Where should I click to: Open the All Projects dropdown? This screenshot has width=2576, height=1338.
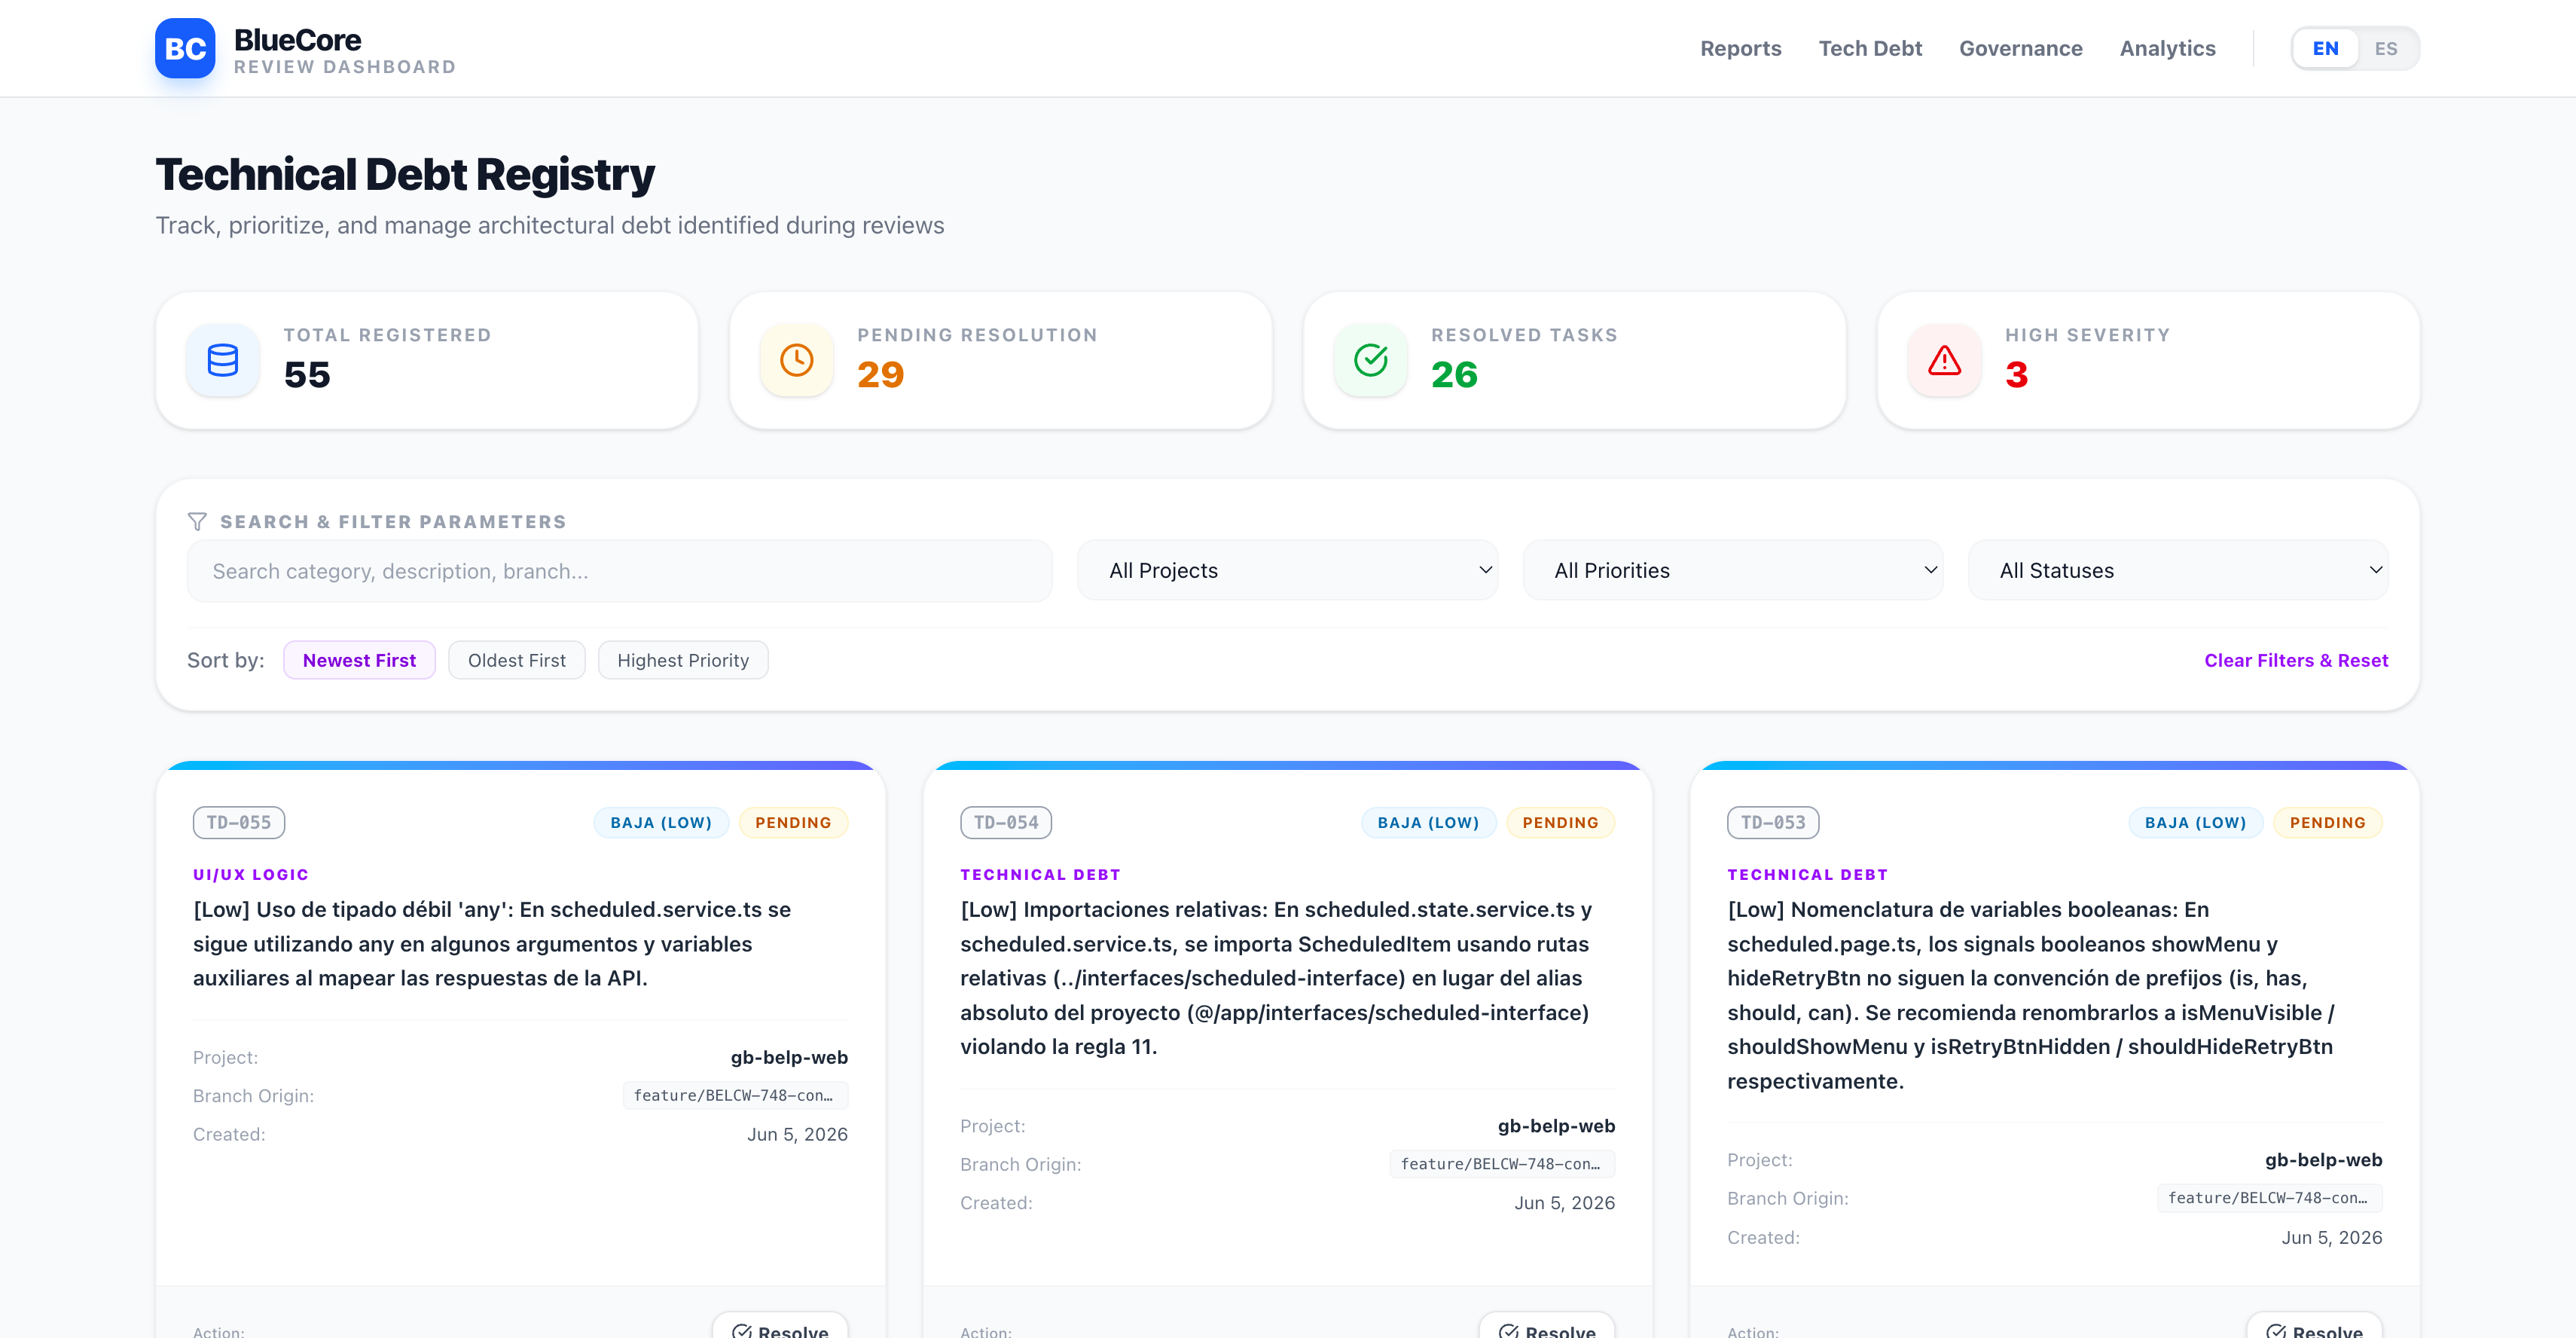1287,570
